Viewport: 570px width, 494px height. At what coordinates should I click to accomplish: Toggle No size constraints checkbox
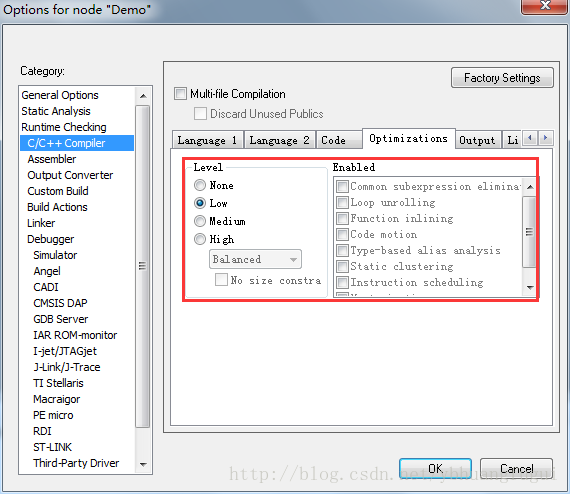click(x=221, y=280)
